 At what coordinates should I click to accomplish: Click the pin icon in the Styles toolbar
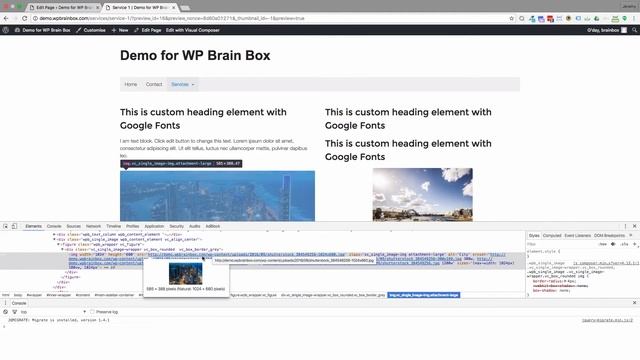click(613, 244)
